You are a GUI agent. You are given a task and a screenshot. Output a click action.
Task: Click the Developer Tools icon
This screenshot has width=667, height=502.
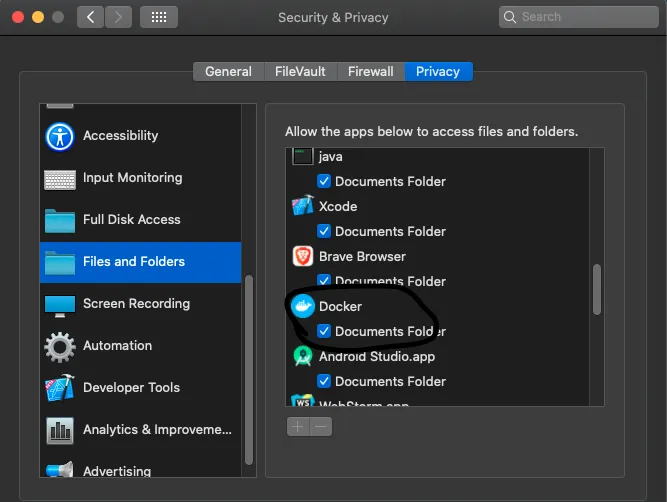coord(60,388)
